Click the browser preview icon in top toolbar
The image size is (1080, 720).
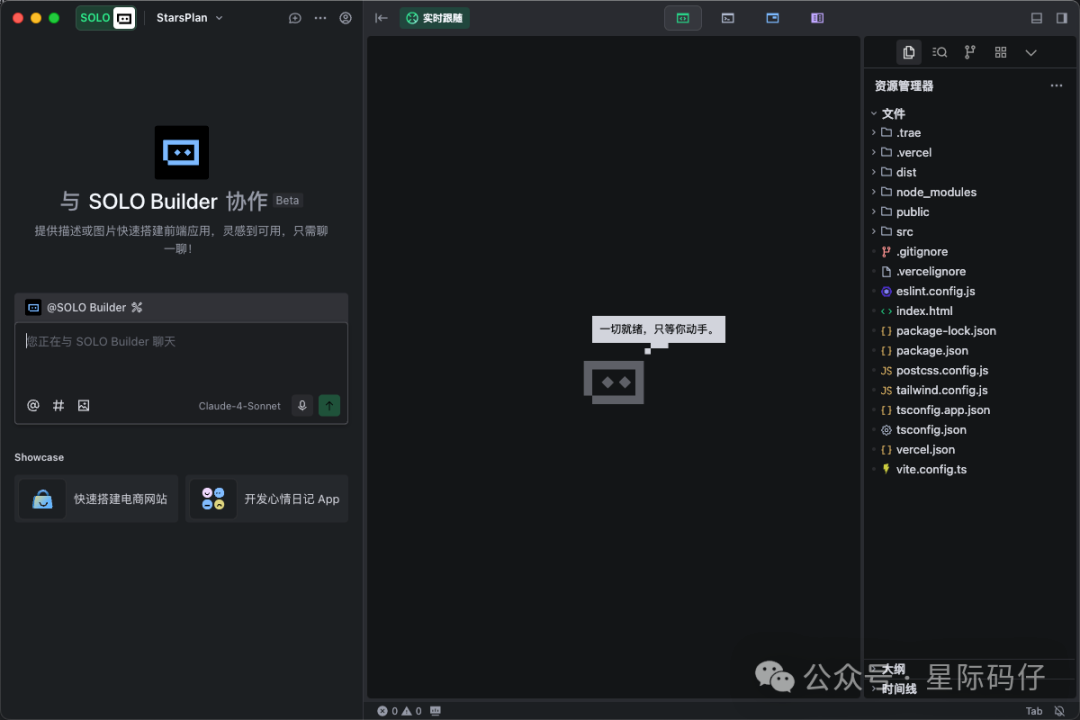[x=772, y=17]
